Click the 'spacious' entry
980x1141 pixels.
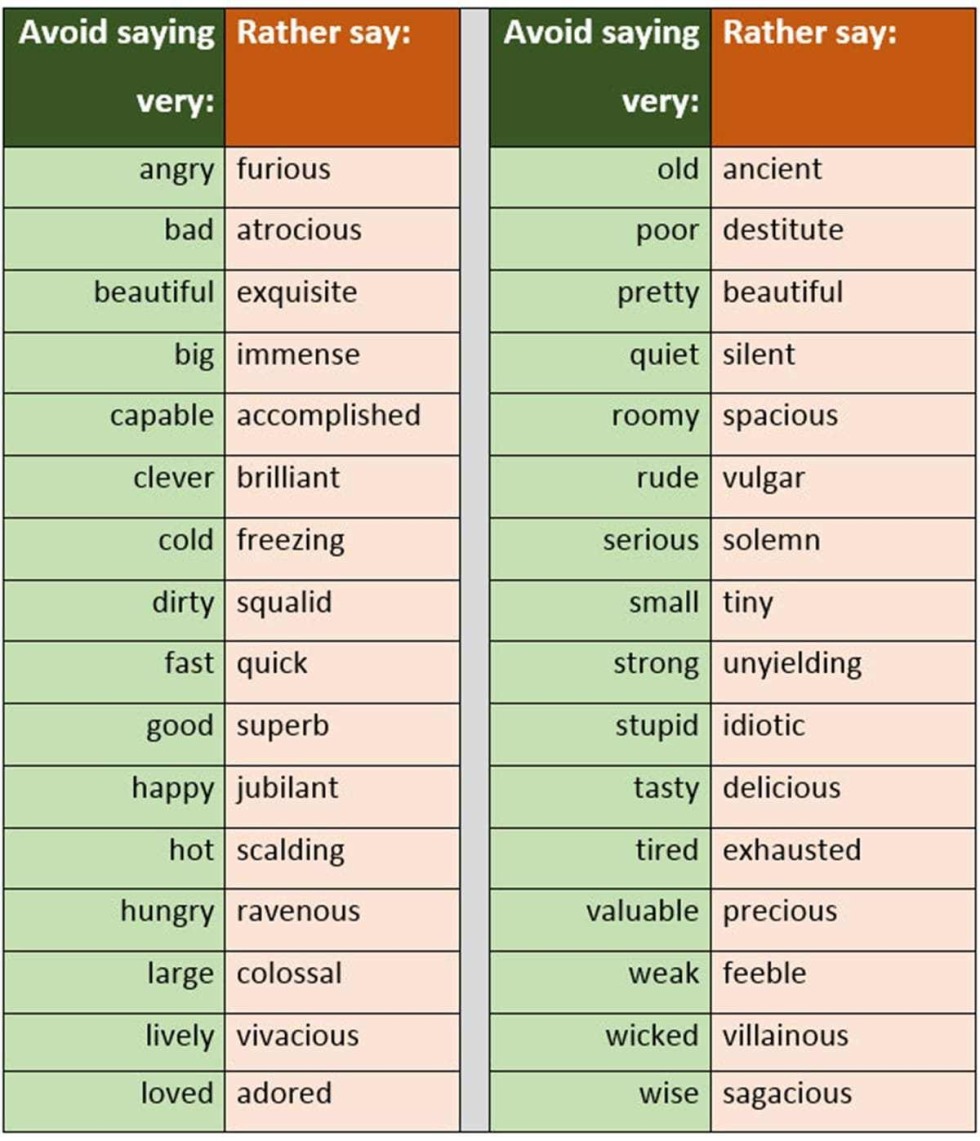pos(780,416)
